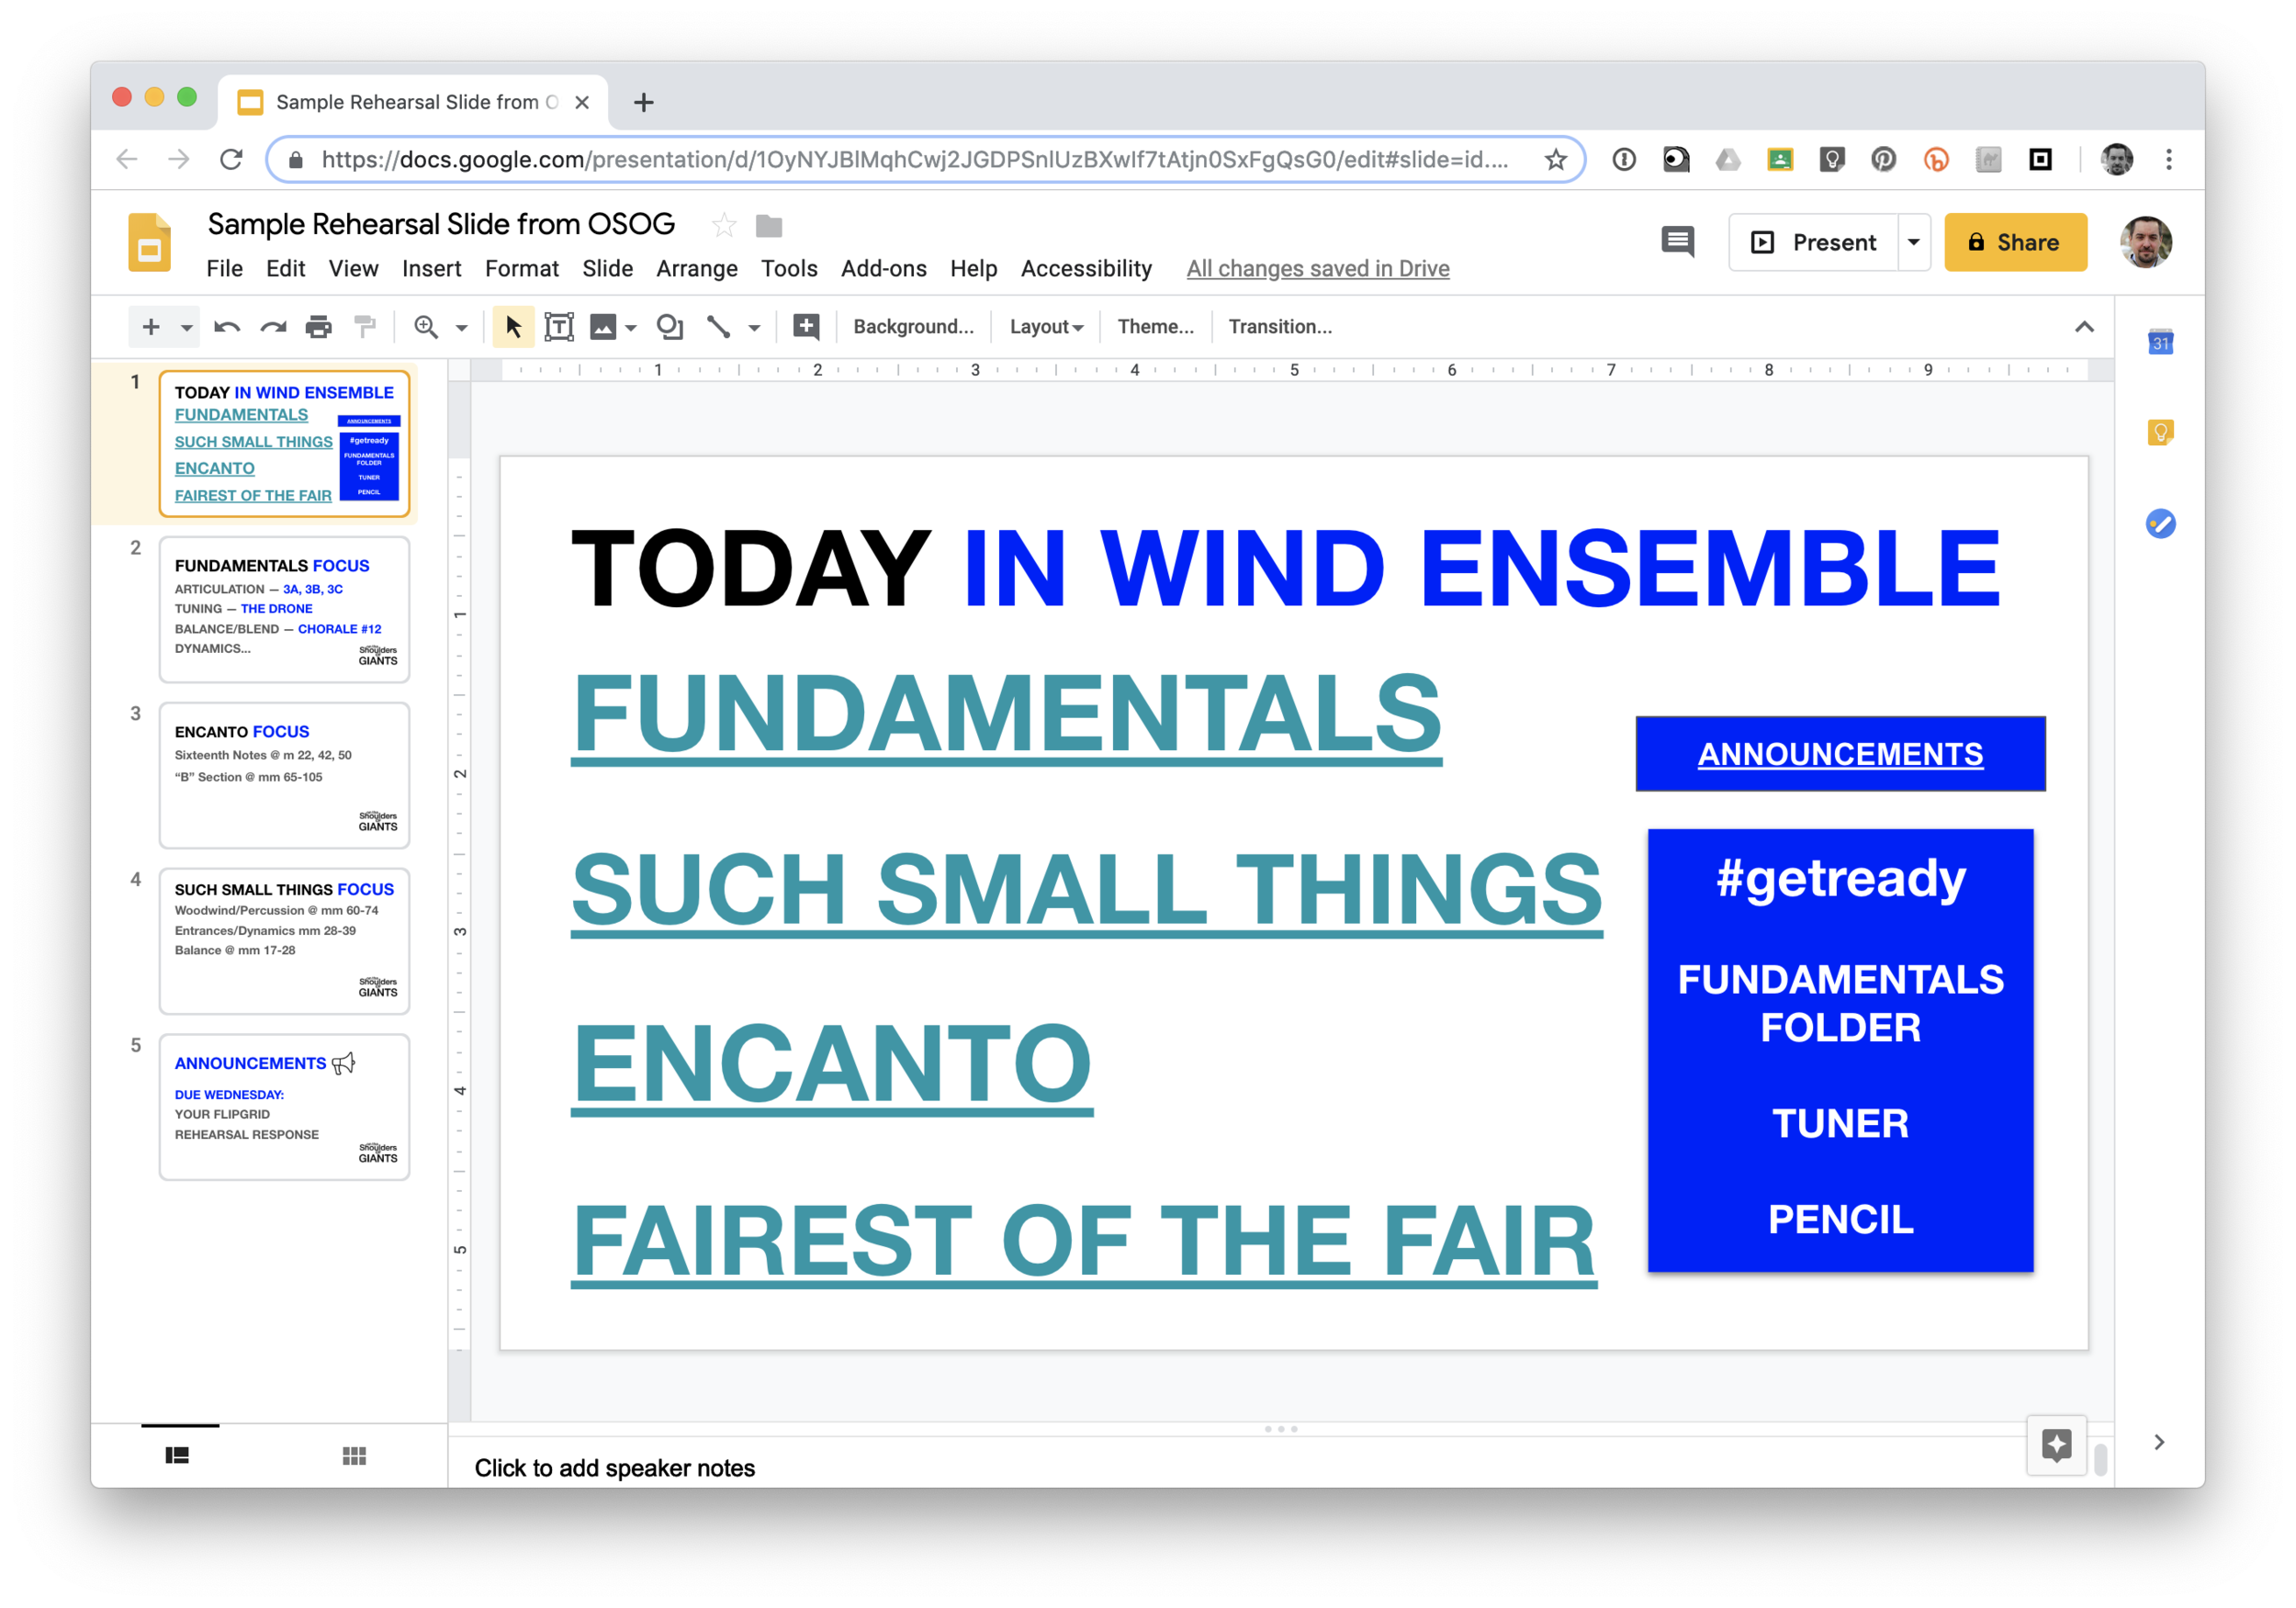Open the line type dropdown arrow
The width and height of the screenshot is (2296, 1608).
tap(755, 328)
